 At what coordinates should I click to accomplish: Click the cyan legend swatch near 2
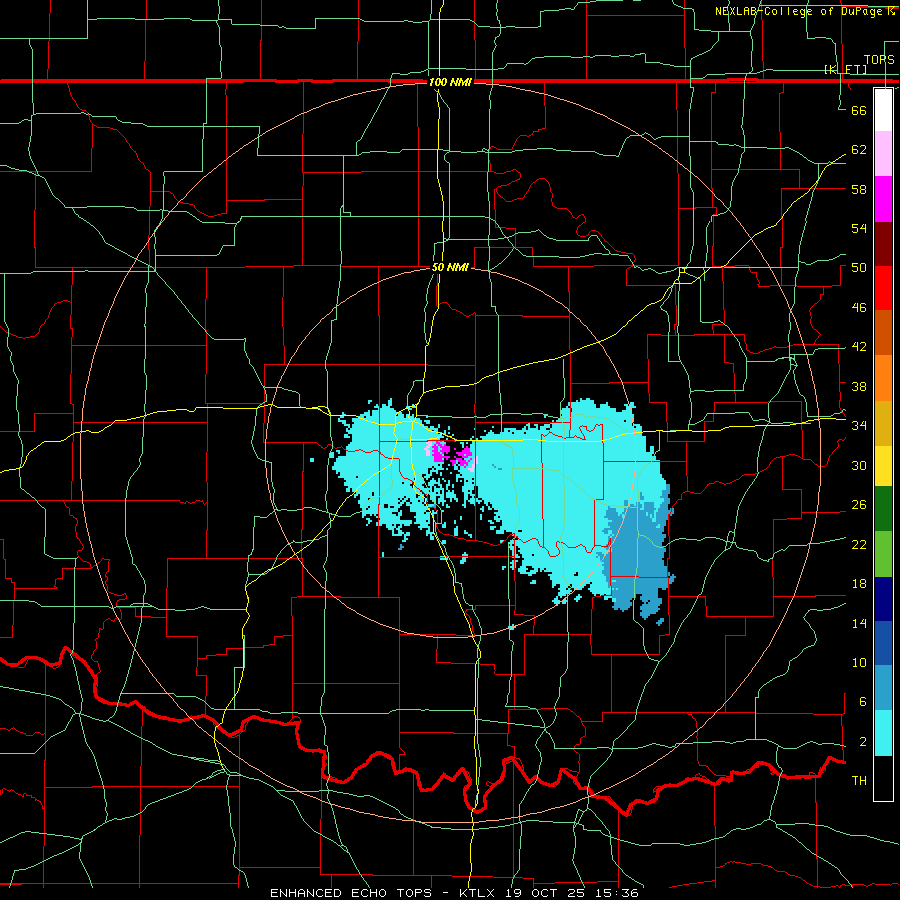pyautogui.click(x=883, y=733)
